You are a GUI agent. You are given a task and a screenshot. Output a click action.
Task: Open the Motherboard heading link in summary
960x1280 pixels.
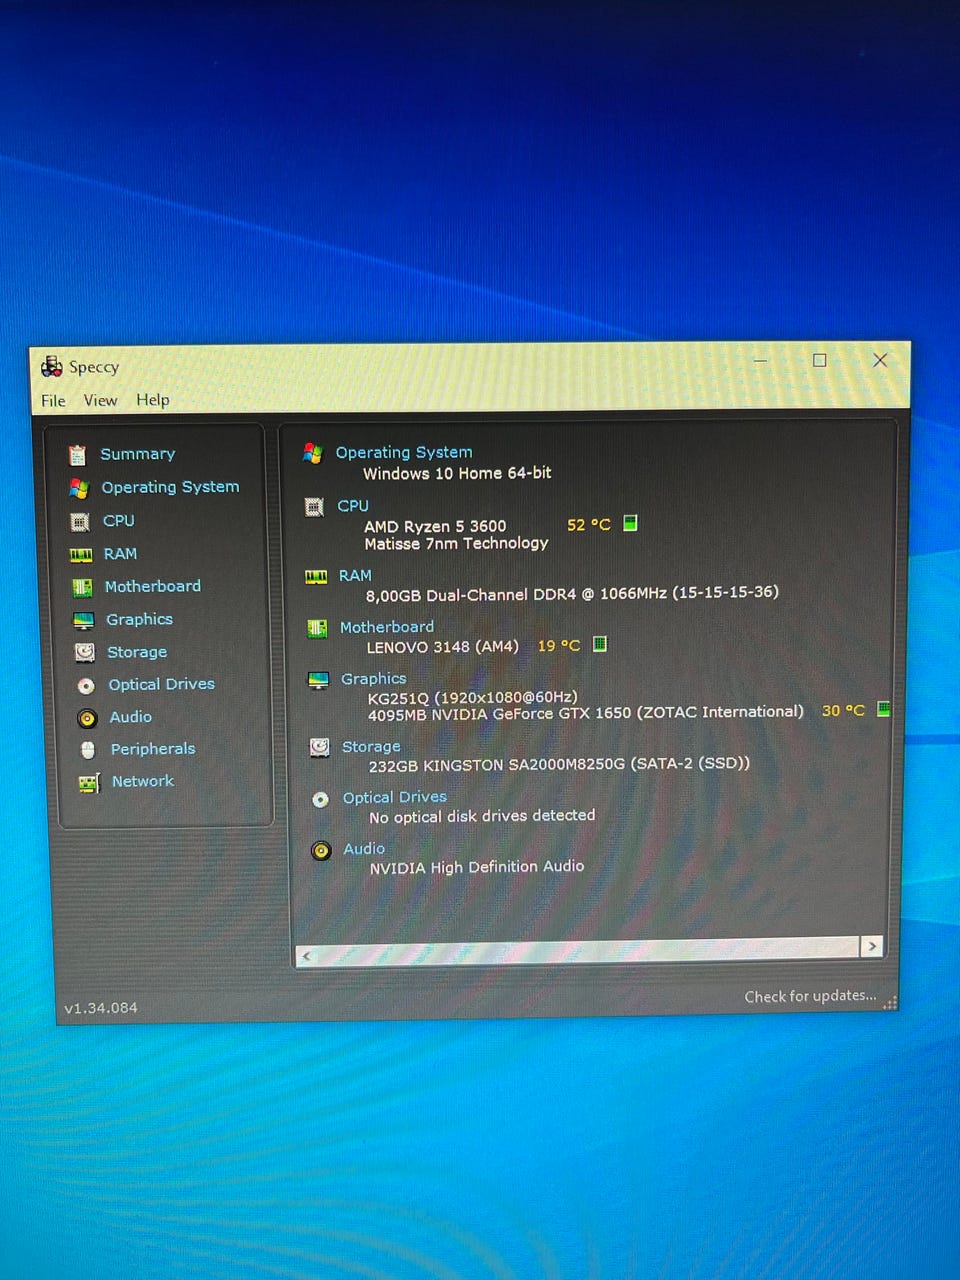click(x=387, y=627)
